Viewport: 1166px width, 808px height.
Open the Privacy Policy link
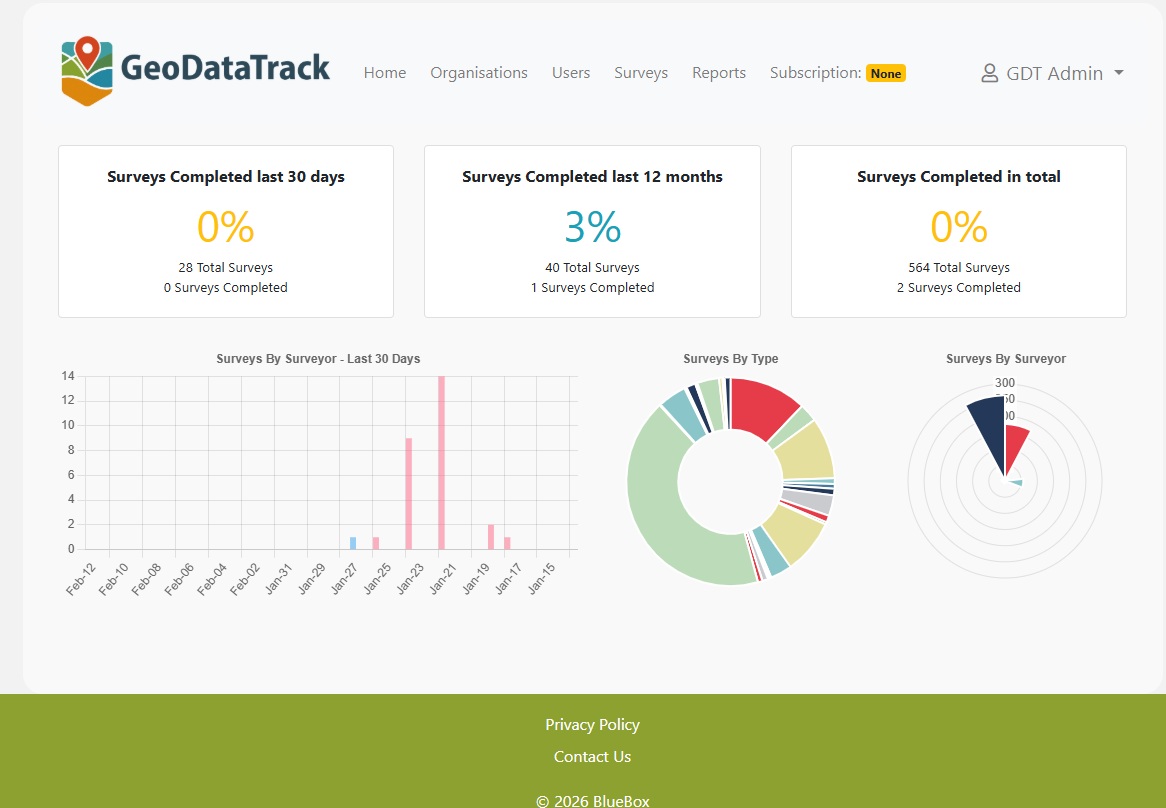pyautogui.click(x=592, y=724)
